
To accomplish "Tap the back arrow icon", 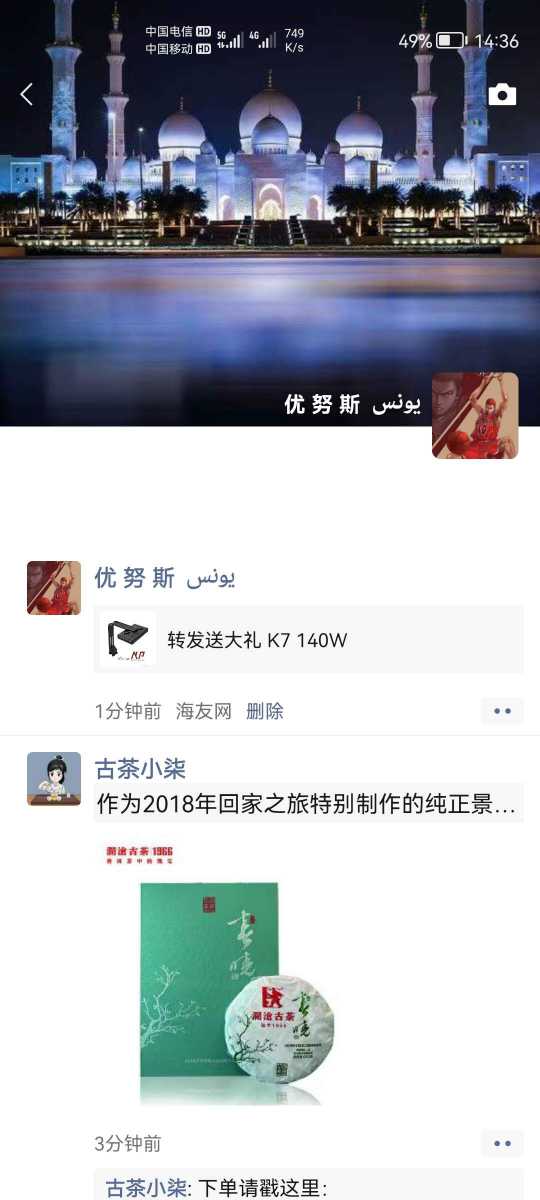I will pos(27,94).
